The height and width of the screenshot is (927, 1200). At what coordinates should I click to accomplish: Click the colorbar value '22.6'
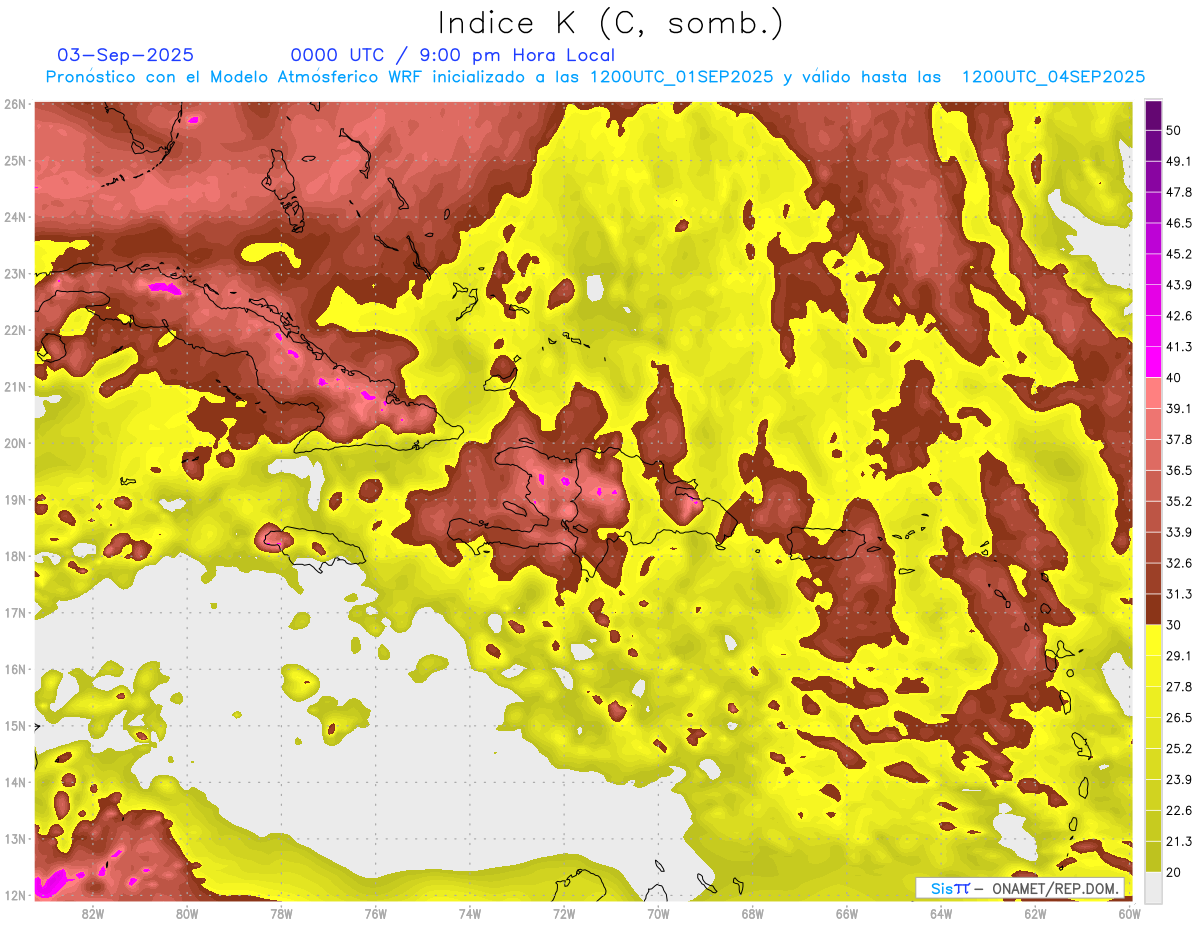(x=1178, y=810)
